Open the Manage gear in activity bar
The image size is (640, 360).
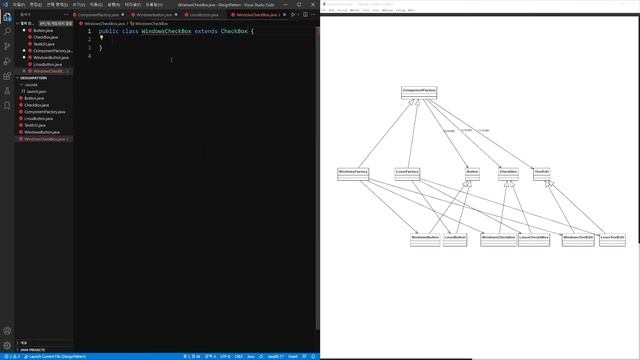click(7, 346)
